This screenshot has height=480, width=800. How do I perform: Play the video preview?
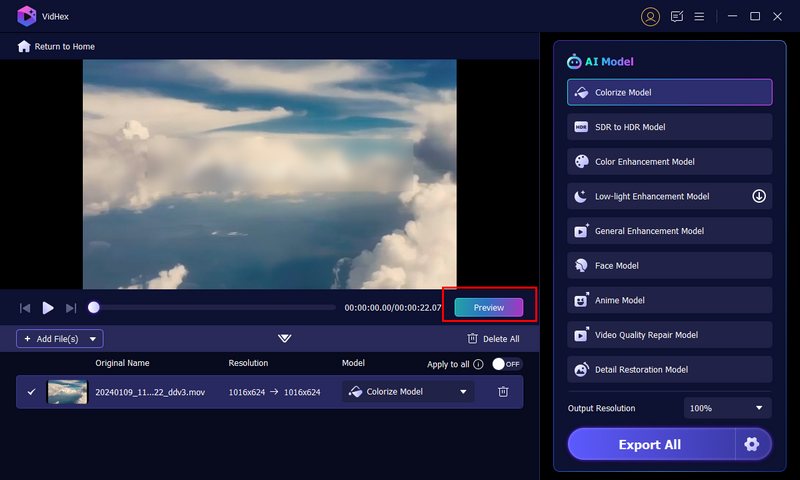point(48,308)
